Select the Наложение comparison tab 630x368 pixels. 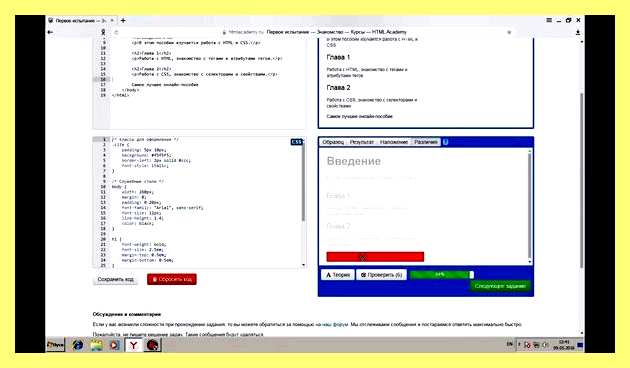[394, 142]
